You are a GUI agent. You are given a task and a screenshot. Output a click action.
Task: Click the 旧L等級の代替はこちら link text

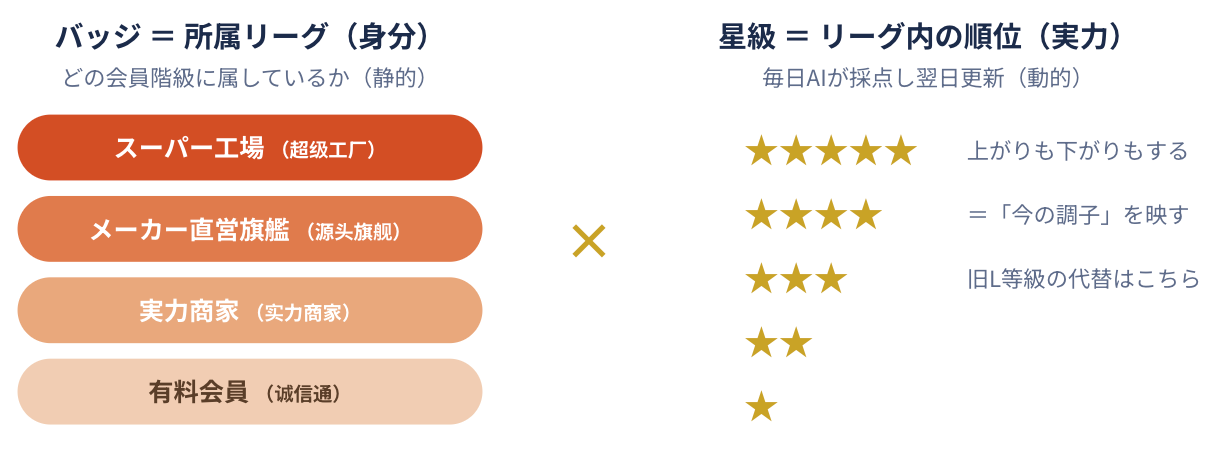click(x=1083, y=279)
